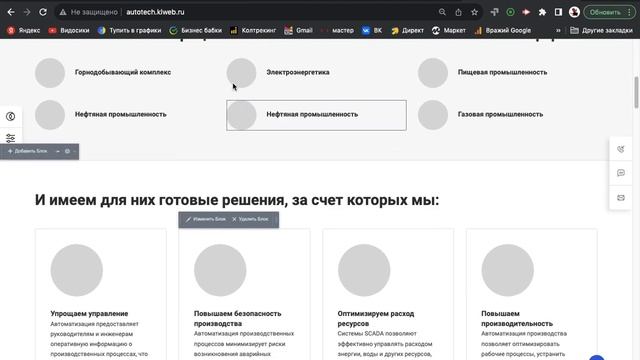Image resolution: width=640 pixels, height=360 pixels.
Task: Expand hidden bookmarks with double chevron
Action: [x=558, y=30]
